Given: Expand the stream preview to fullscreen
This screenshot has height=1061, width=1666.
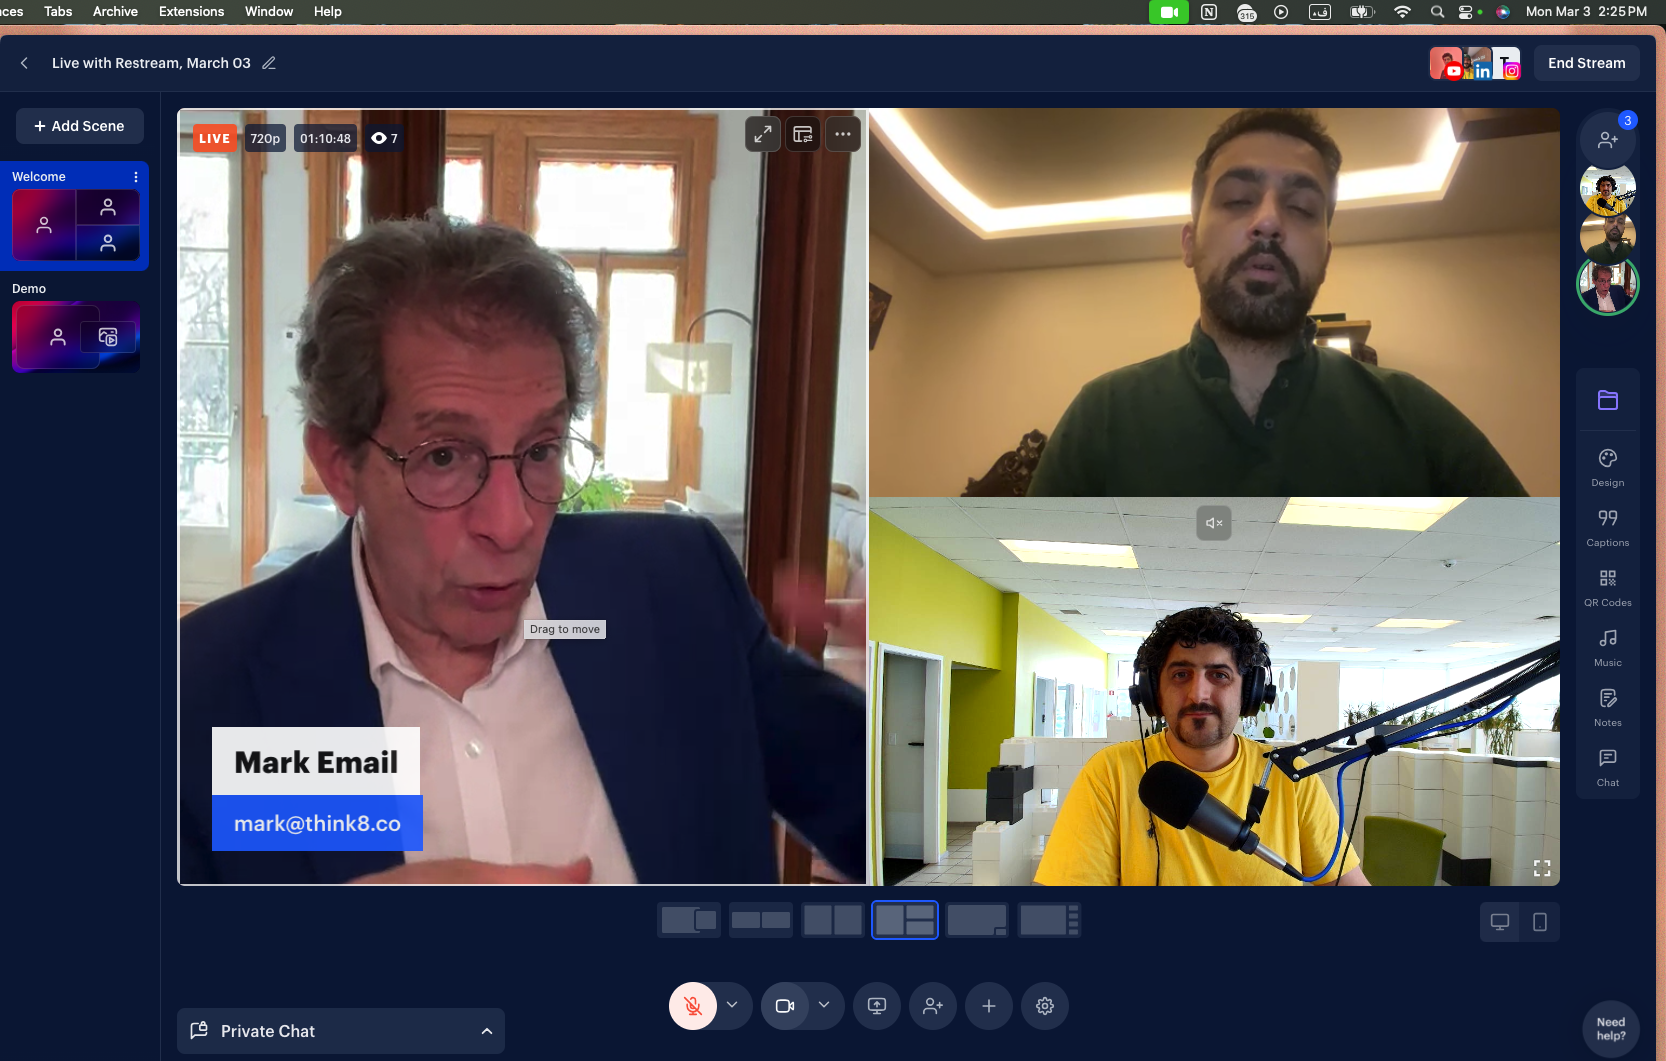Looking at the screenshot, I should pos(763,134).
